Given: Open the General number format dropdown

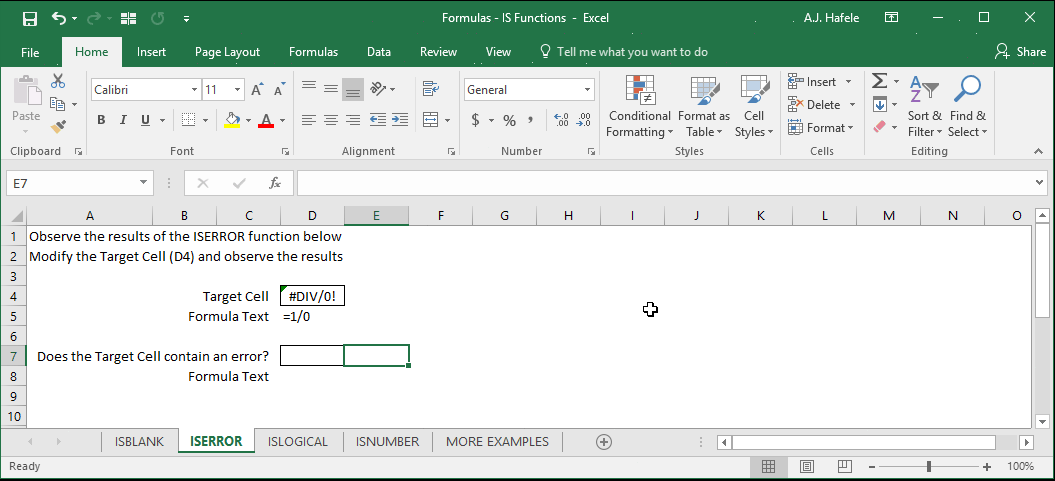Looking at the screenshot, I should (x=587, y=89).
